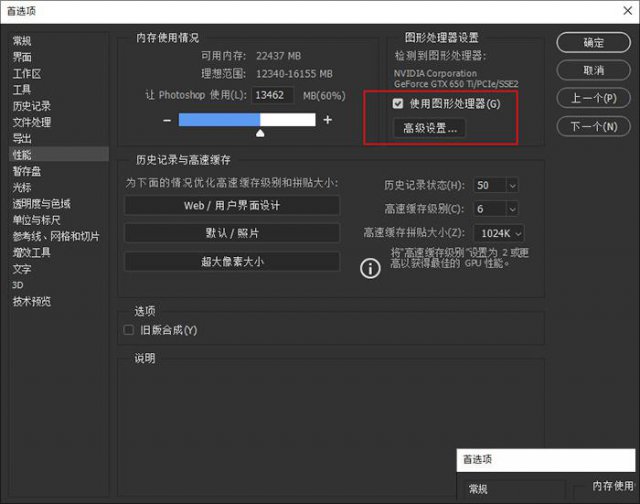Click the memory usage slider bar
This screenshot has height=504, width=640.
(247, 120)
